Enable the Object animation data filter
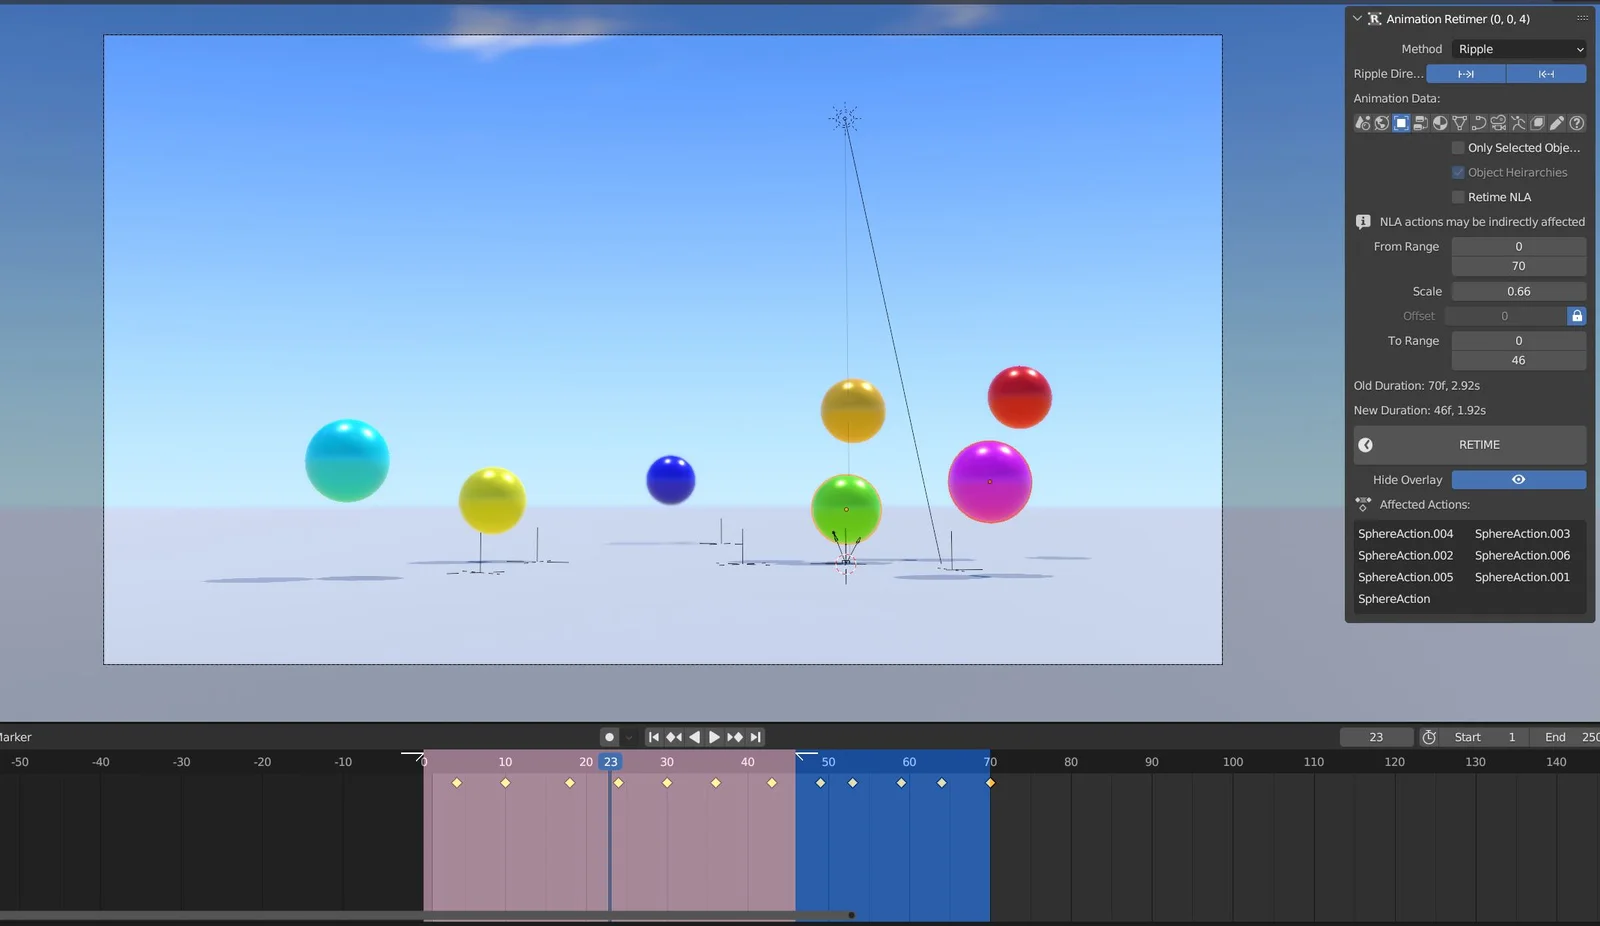The image size is (1600, 926). pos(1401,122)
